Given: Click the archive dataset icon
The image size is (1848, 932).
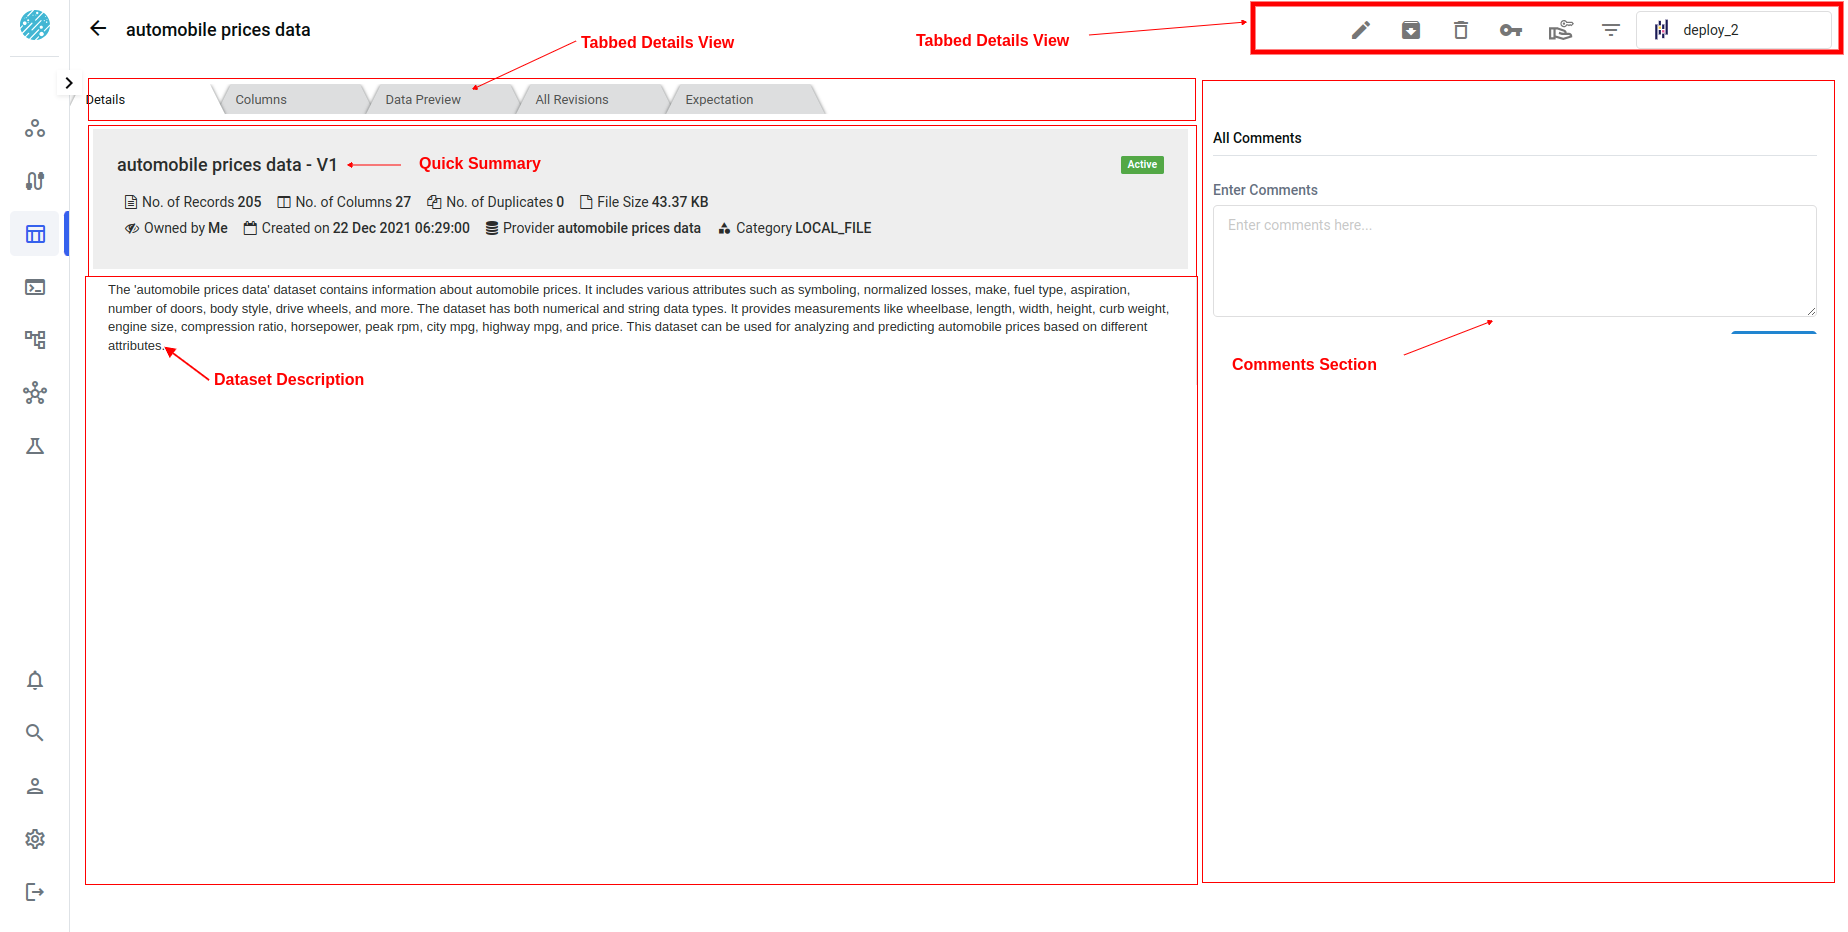Looking at the screenshot, I should (1411, 30).
